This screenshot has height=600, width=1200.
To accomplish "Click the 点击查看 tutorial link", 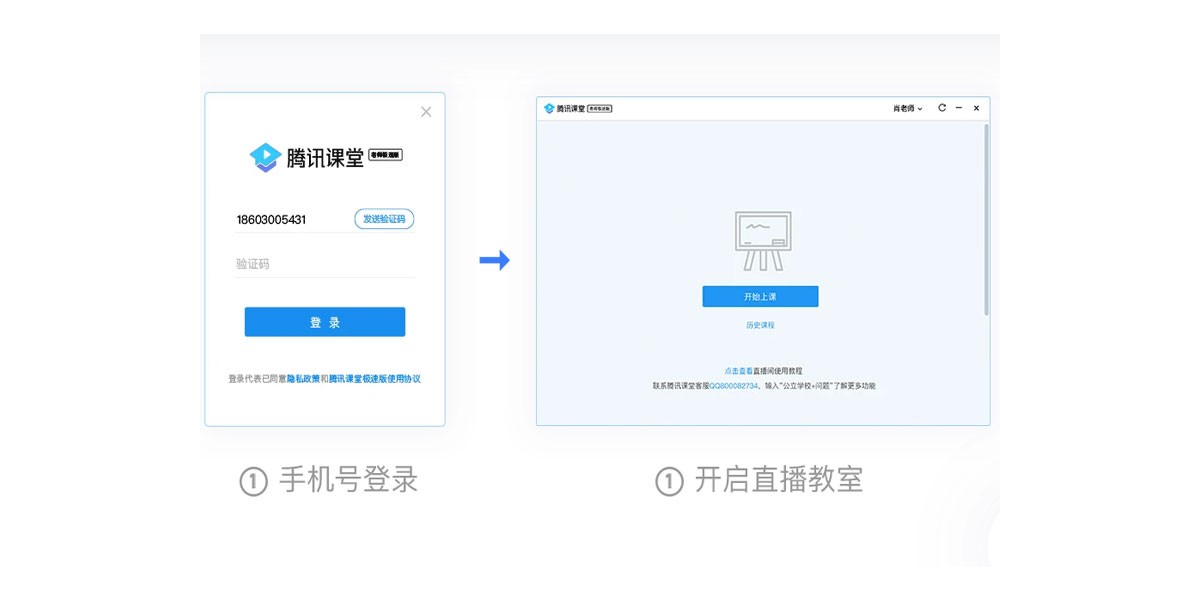I will [x=738, y=371].
